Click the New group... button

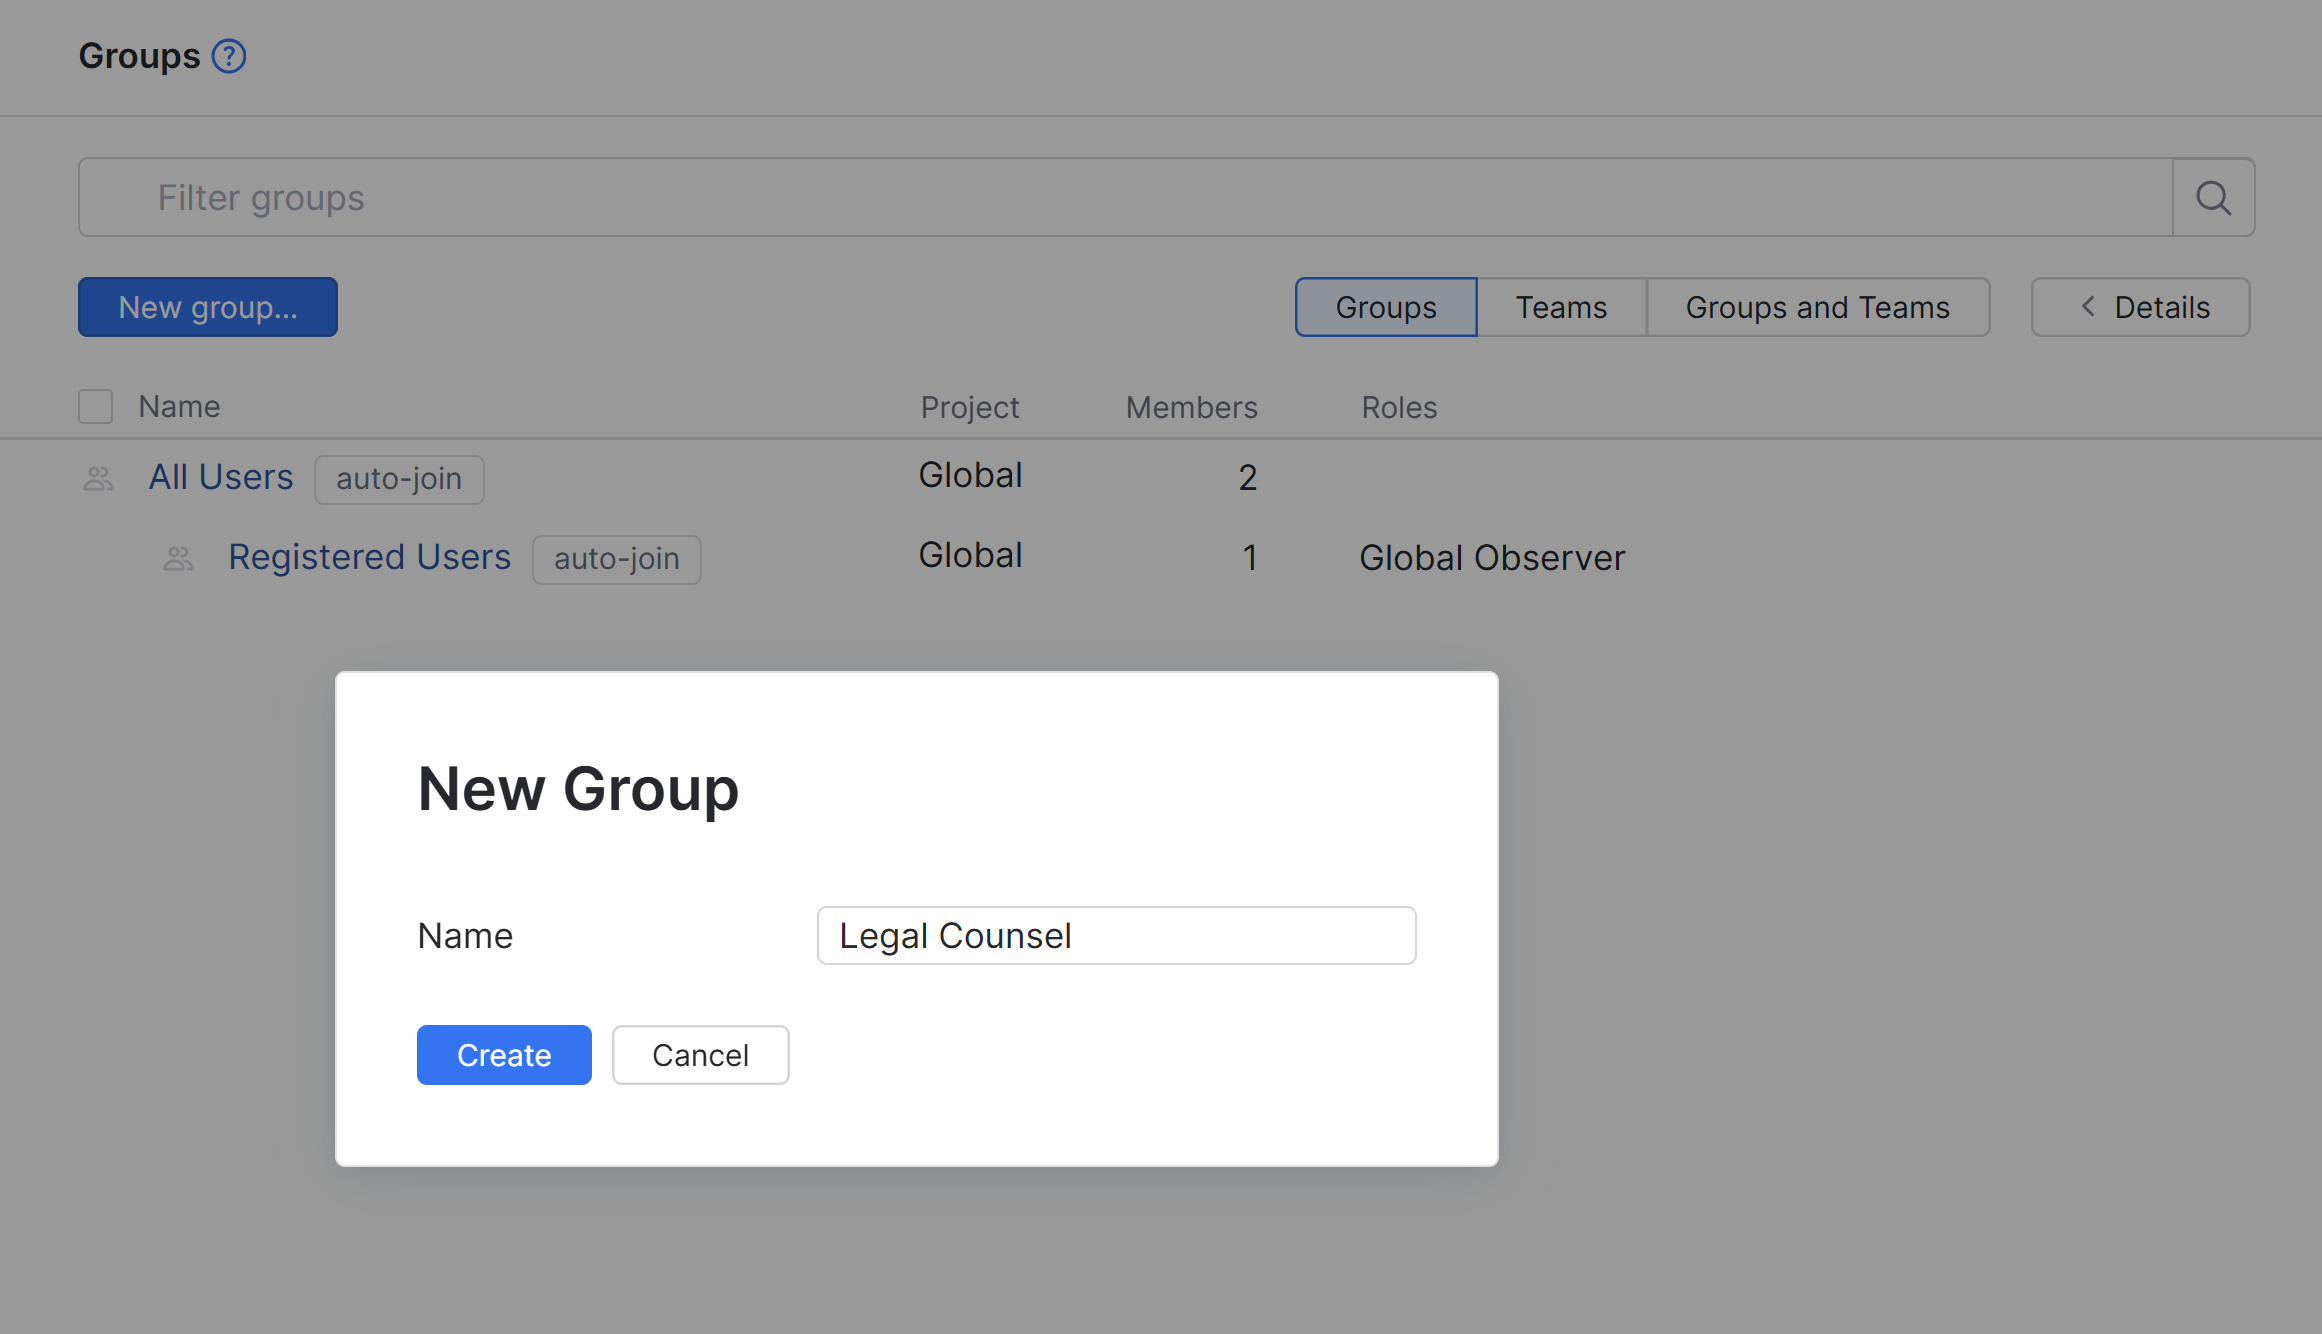coord(208,307)
